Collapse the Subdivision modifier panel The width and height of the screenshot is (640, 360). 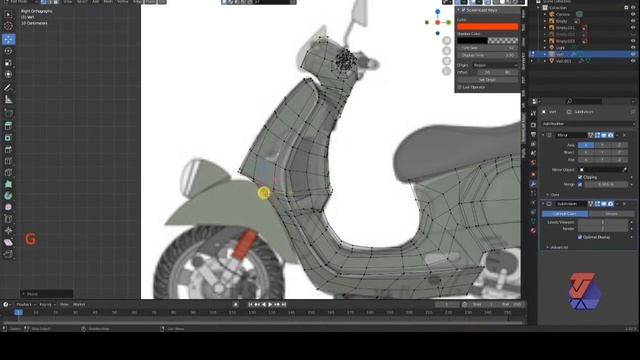543,204
